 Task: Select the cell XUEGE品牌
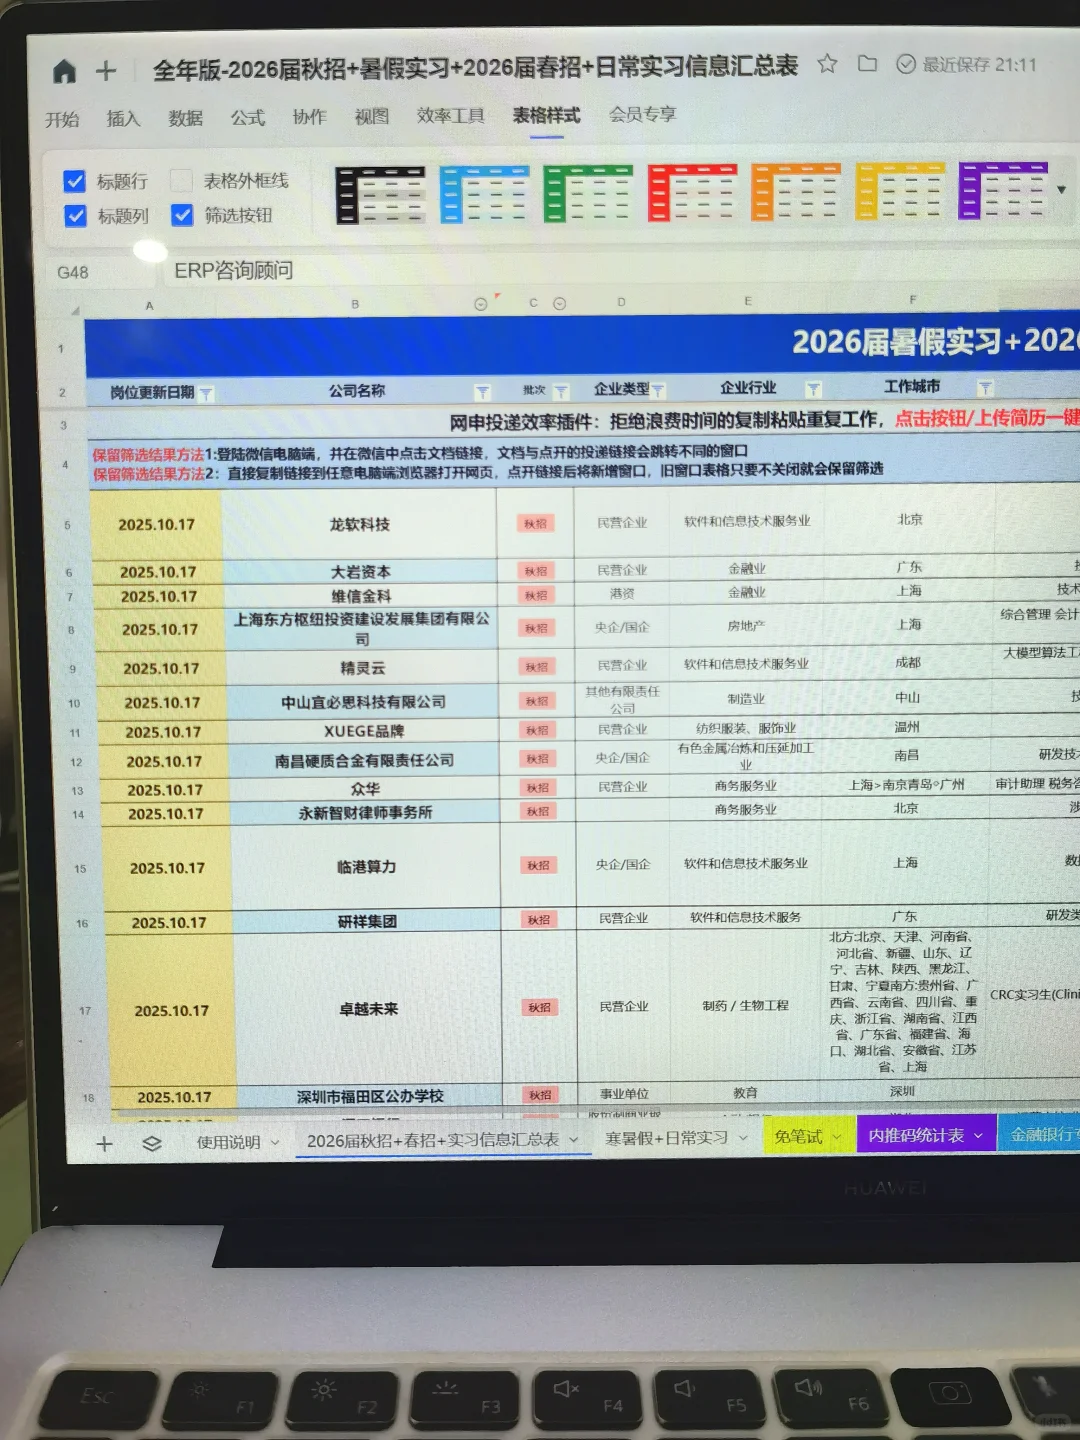click(364, 731)
